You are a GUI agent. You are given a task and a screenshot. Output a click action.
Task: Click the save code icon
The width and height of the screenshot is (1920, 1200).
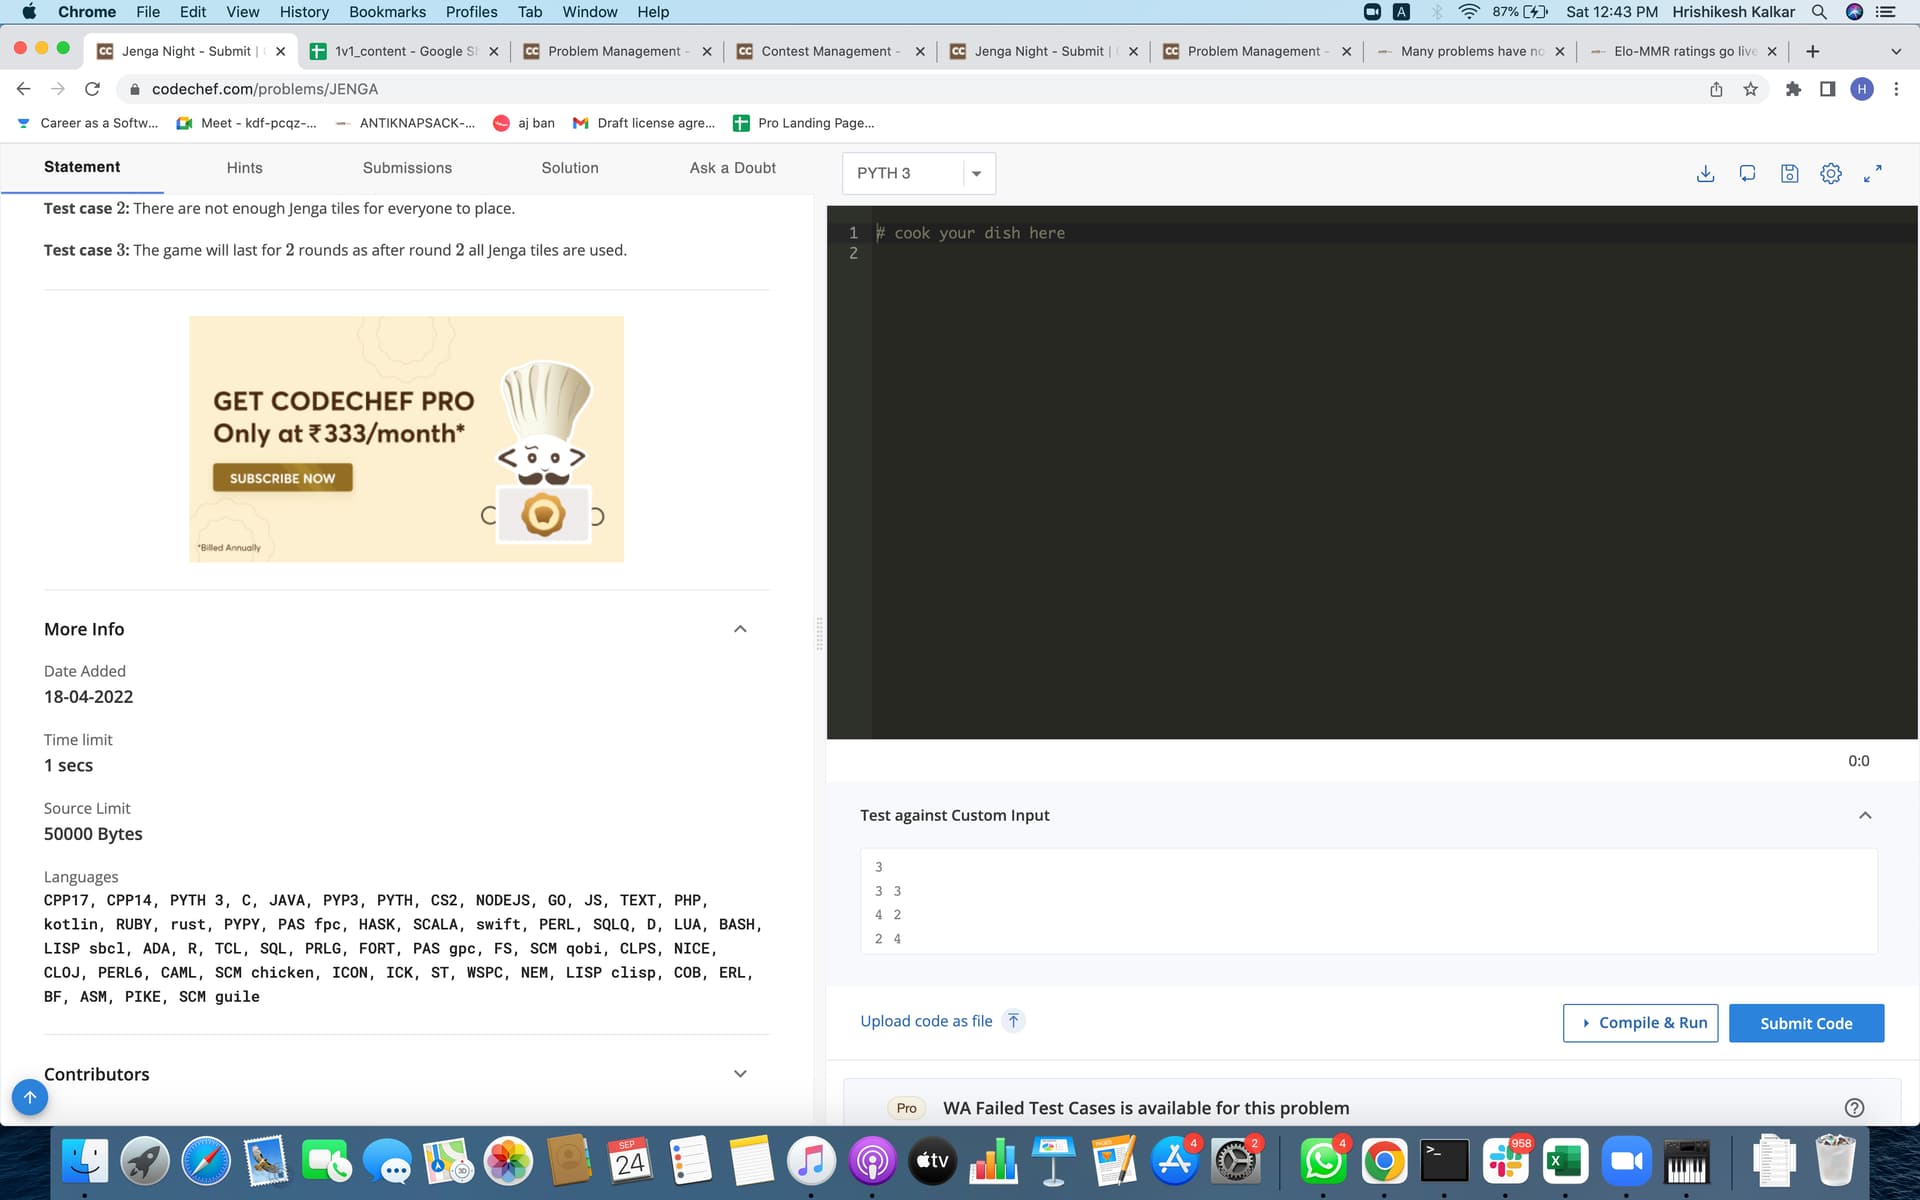1789,173
